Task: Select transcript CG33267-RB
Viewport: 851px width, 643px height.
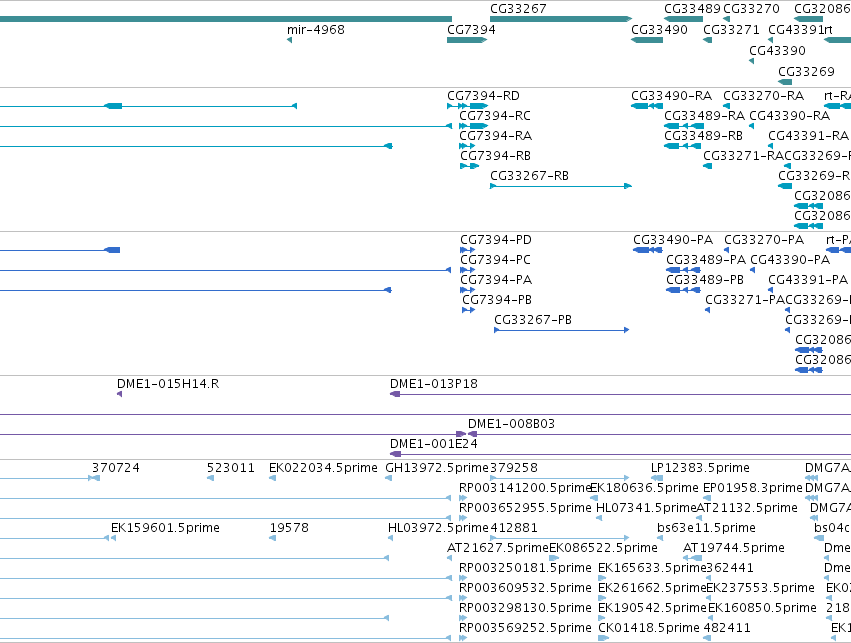Action: pyautogui.click(x=529, y=176)
